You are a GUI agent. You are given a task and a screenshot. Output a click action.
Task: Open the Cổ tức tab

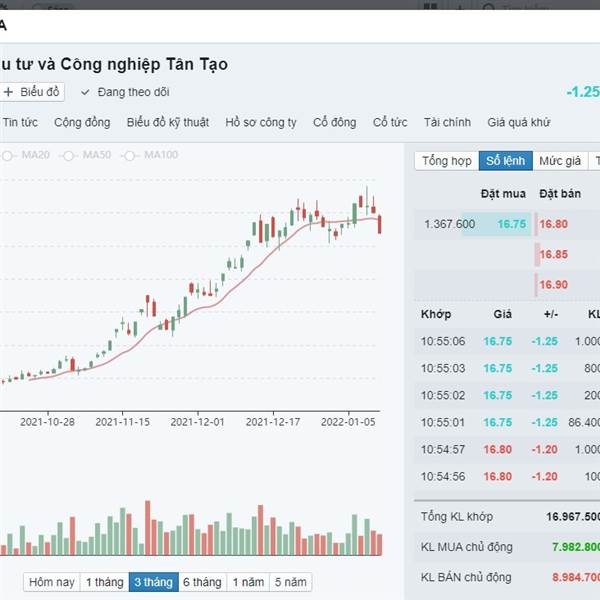tap(390, 122)
